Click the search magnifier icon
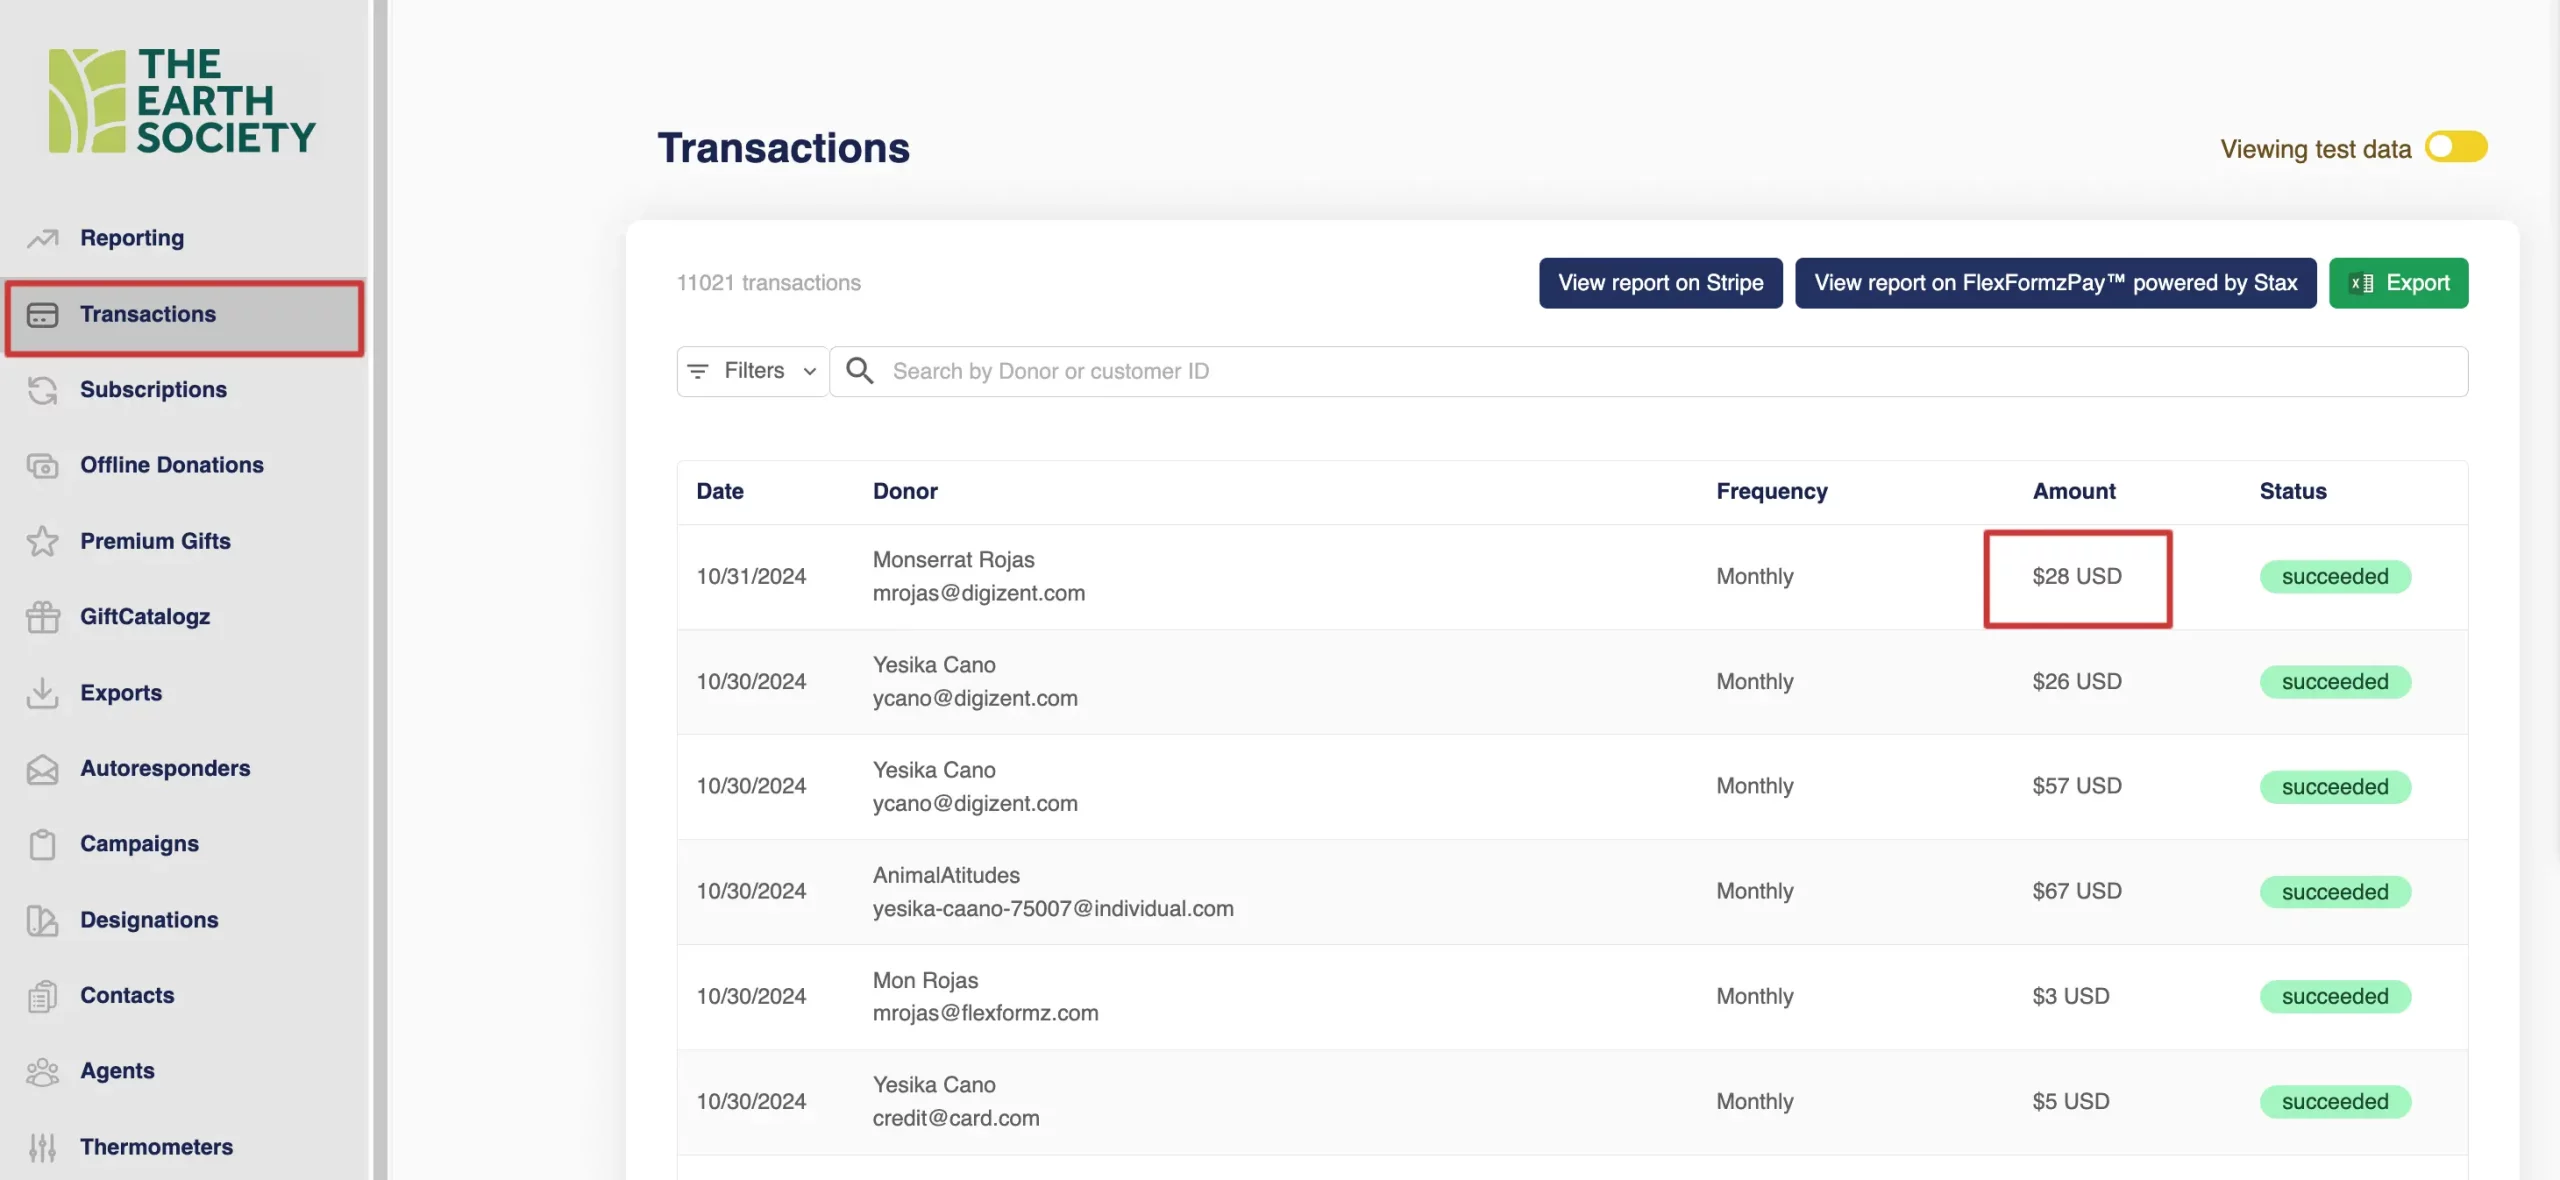This screenshot has width=2560, height=1180. pos(859,371)
